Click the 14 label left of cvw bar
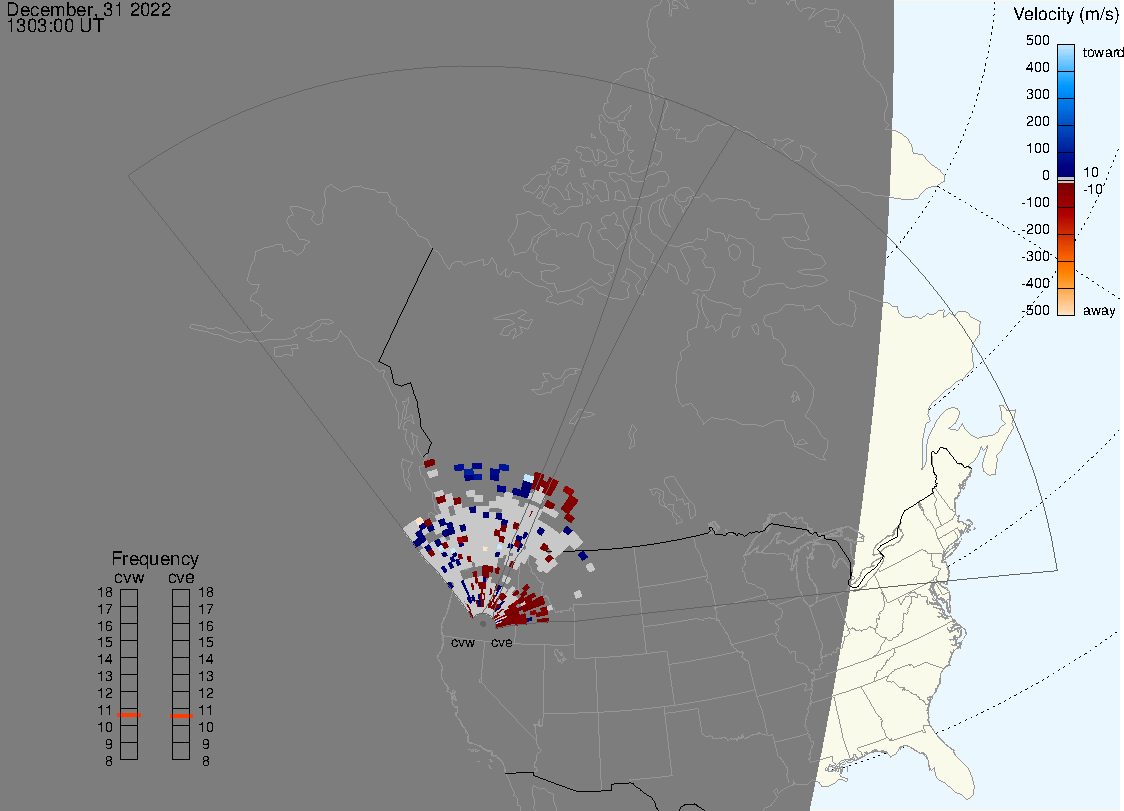This screenshot has height=811, width=1124. tap(105, 660)
